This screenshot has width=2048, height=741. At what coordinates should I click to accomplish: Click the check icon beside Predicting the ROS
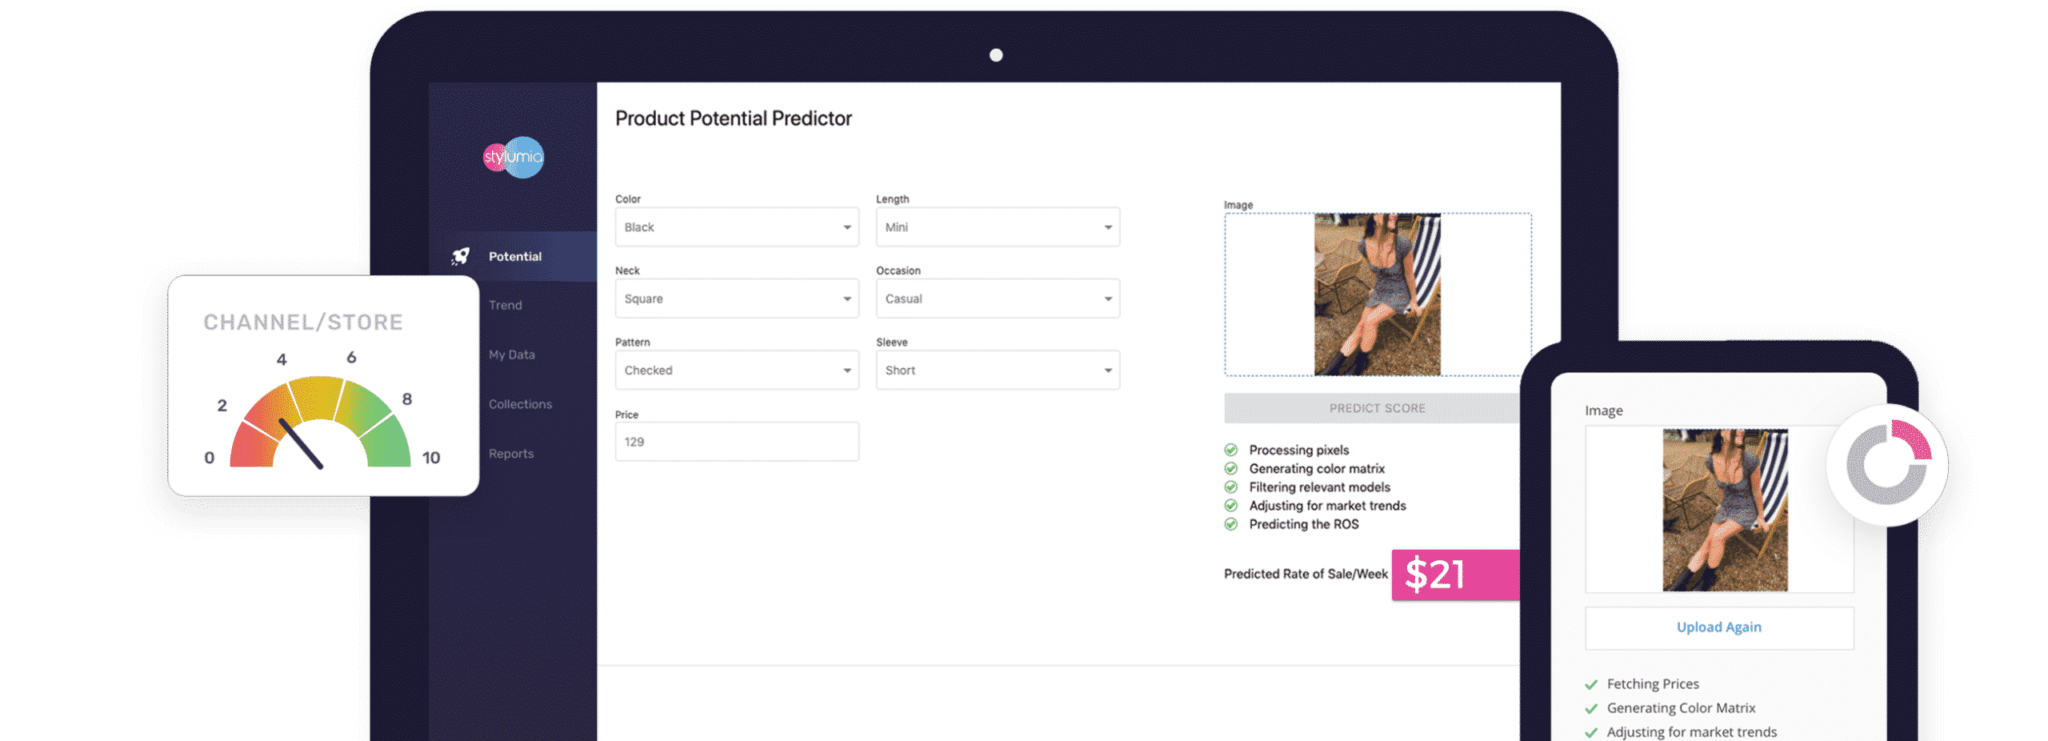tap(1231, 524)
